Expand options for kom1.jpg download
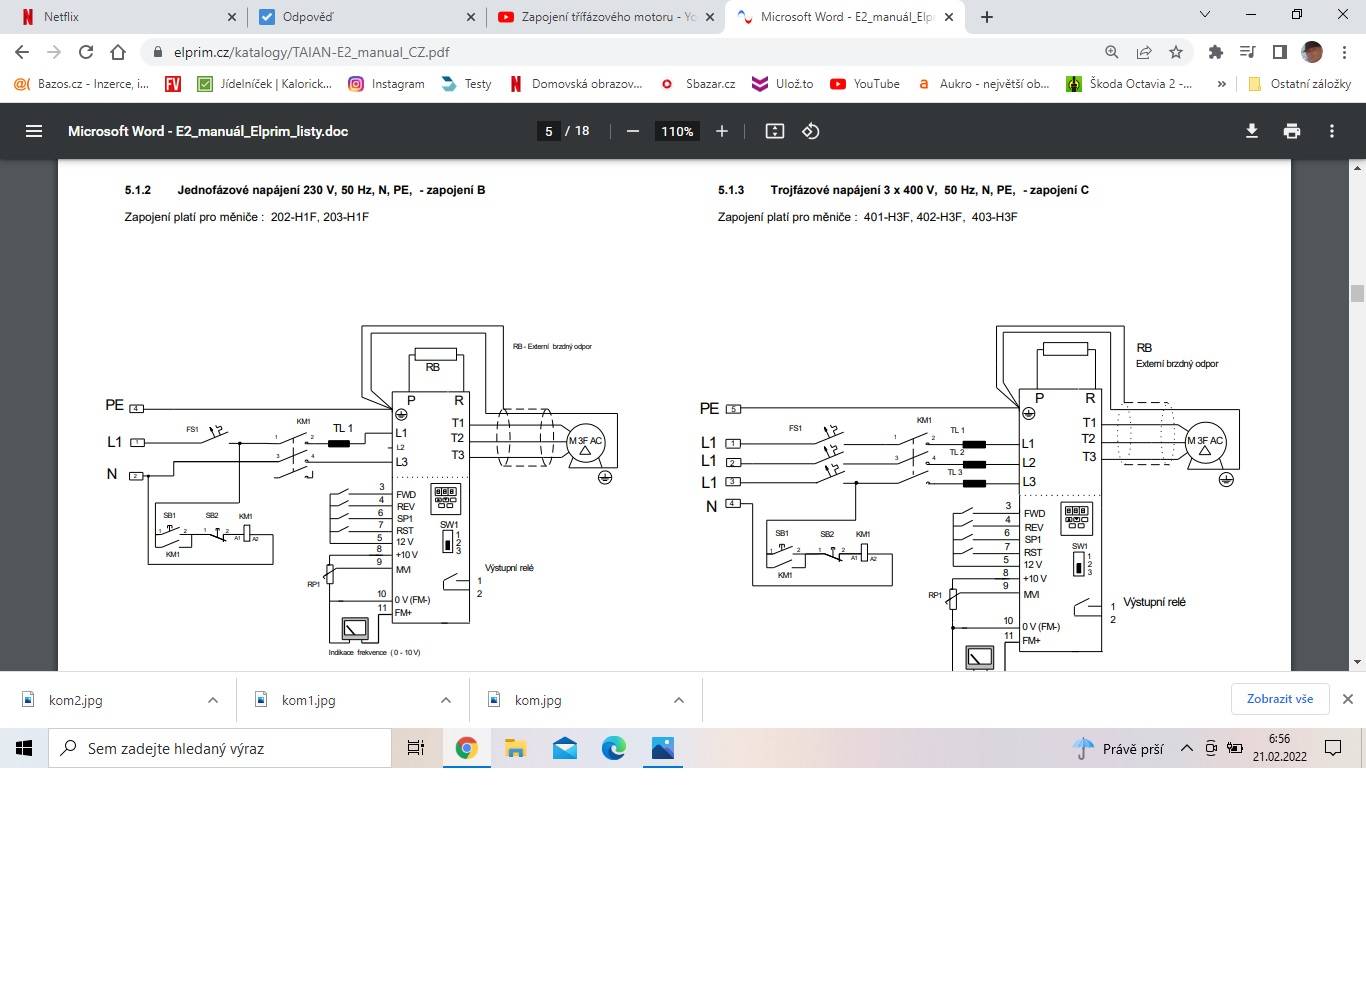This screenshot has width=1366, height=1008. (446, 700)
